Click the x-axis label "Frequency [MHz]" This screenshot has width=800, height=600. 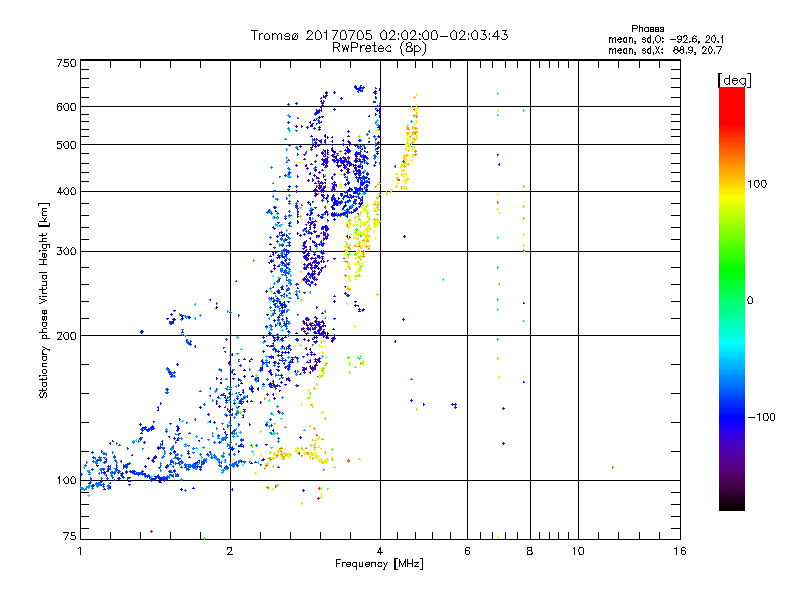coord(379,564)
